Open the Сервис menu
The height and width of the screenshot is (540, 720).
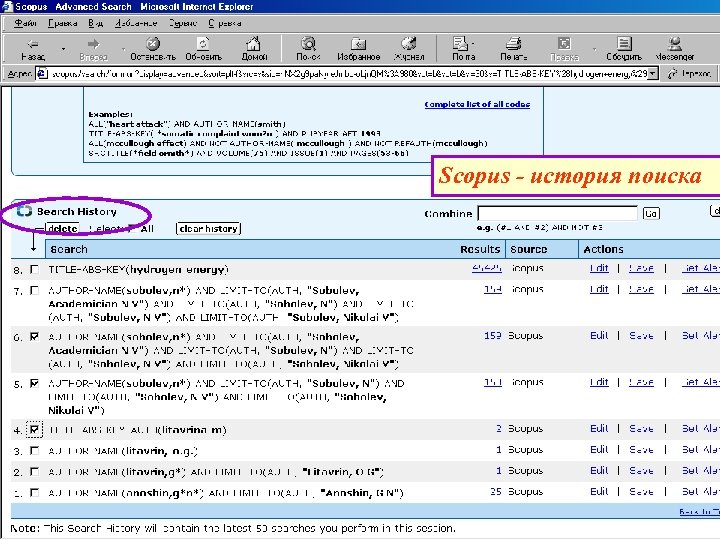[x=183, y=23]
